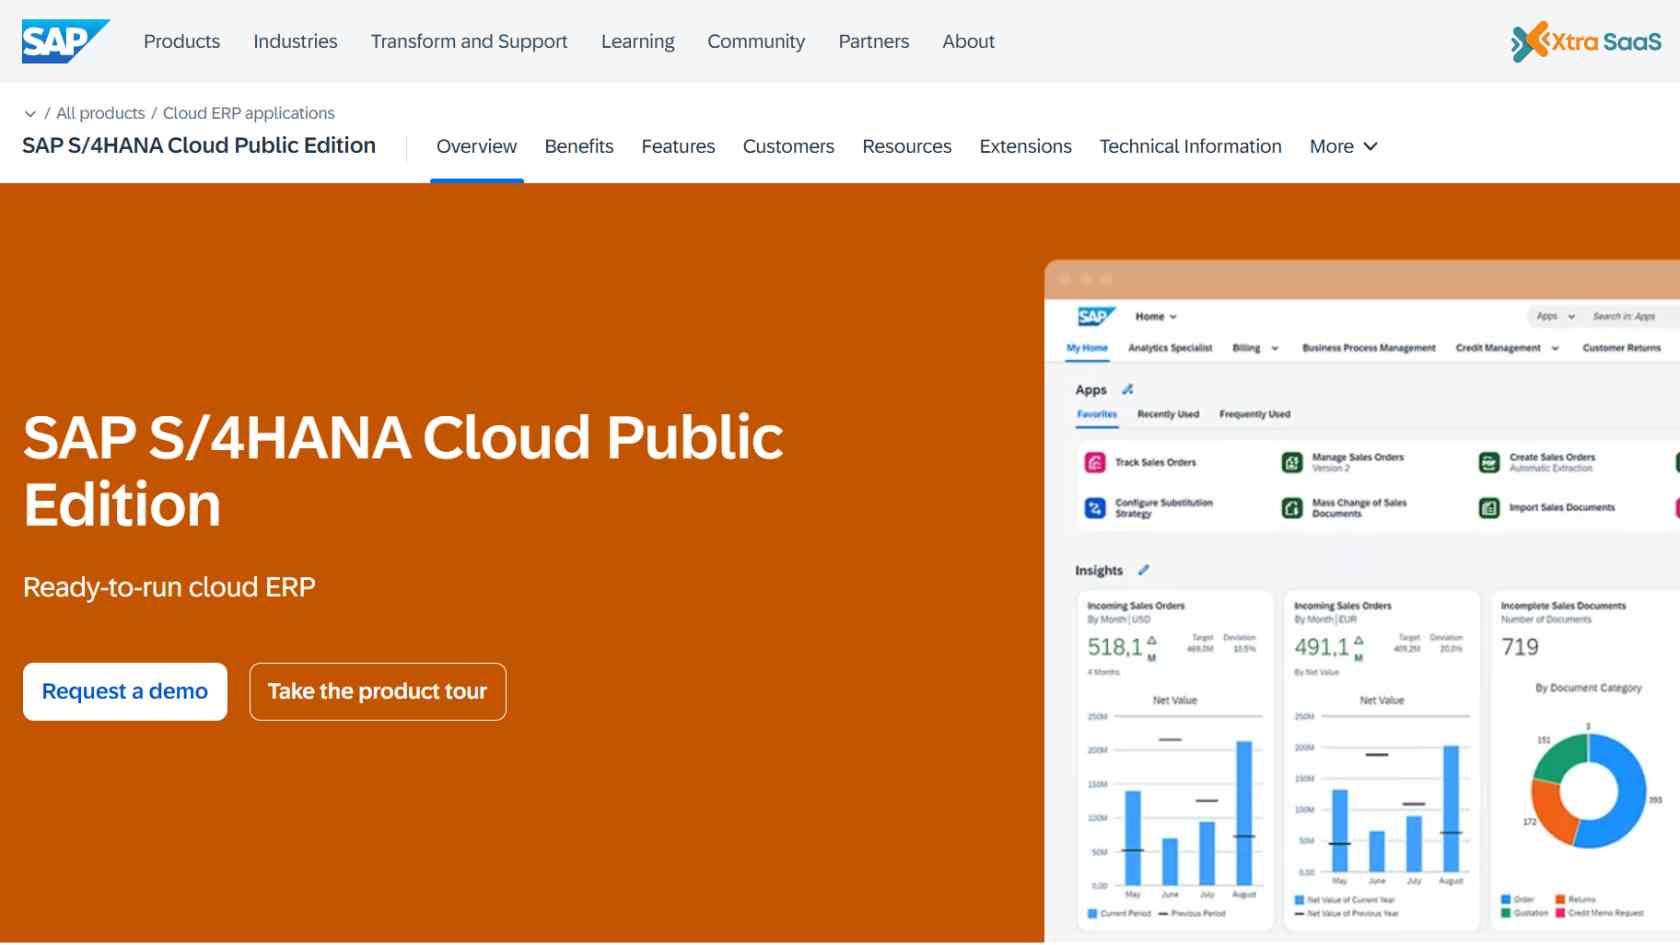Click Manage Sales Orders icon

tap(1292, 462)
